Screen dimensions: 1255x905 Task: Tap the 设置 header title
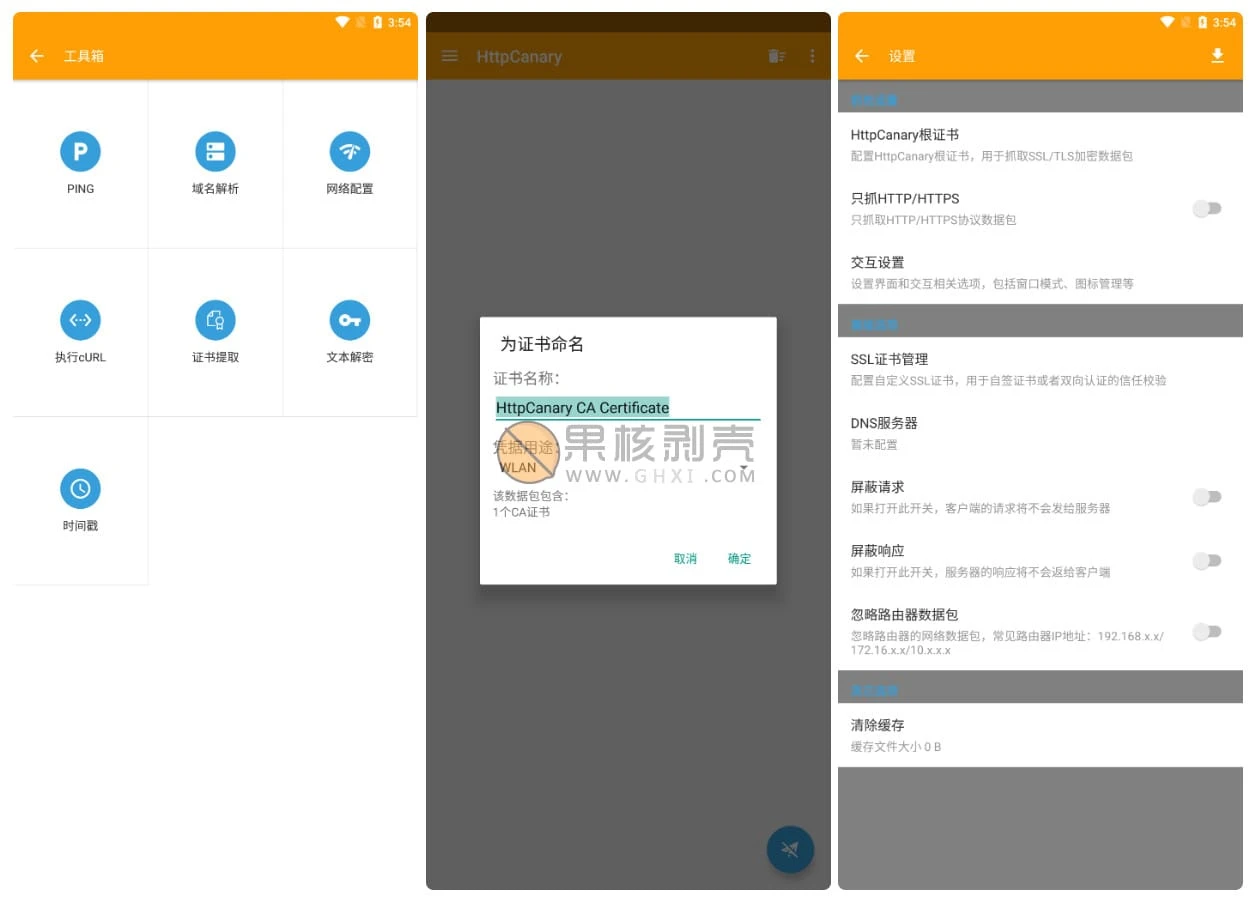click(902, 56)
